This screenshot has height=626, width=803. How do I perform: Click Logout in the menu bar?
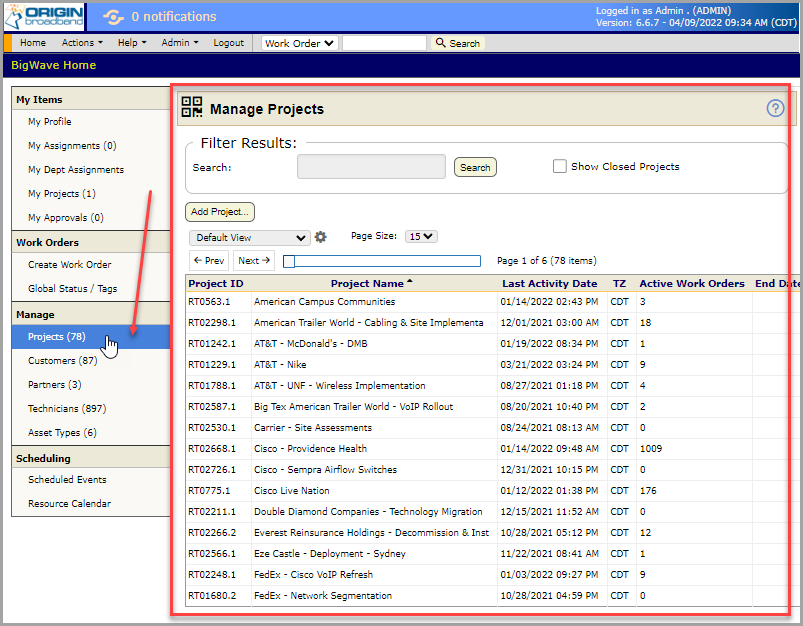coord(228,43)
